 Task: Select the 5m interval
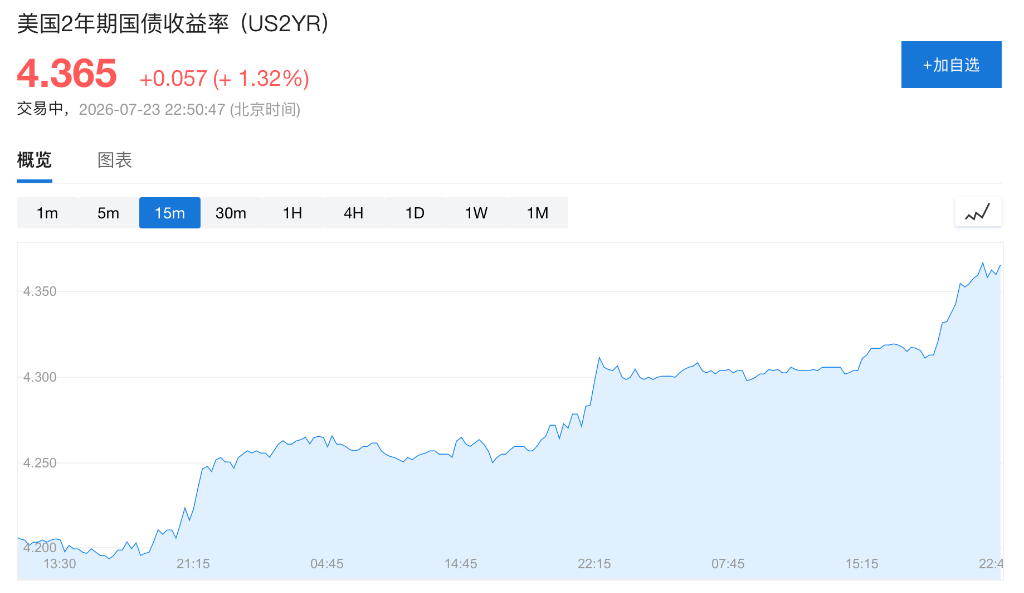tap(108, 213)
